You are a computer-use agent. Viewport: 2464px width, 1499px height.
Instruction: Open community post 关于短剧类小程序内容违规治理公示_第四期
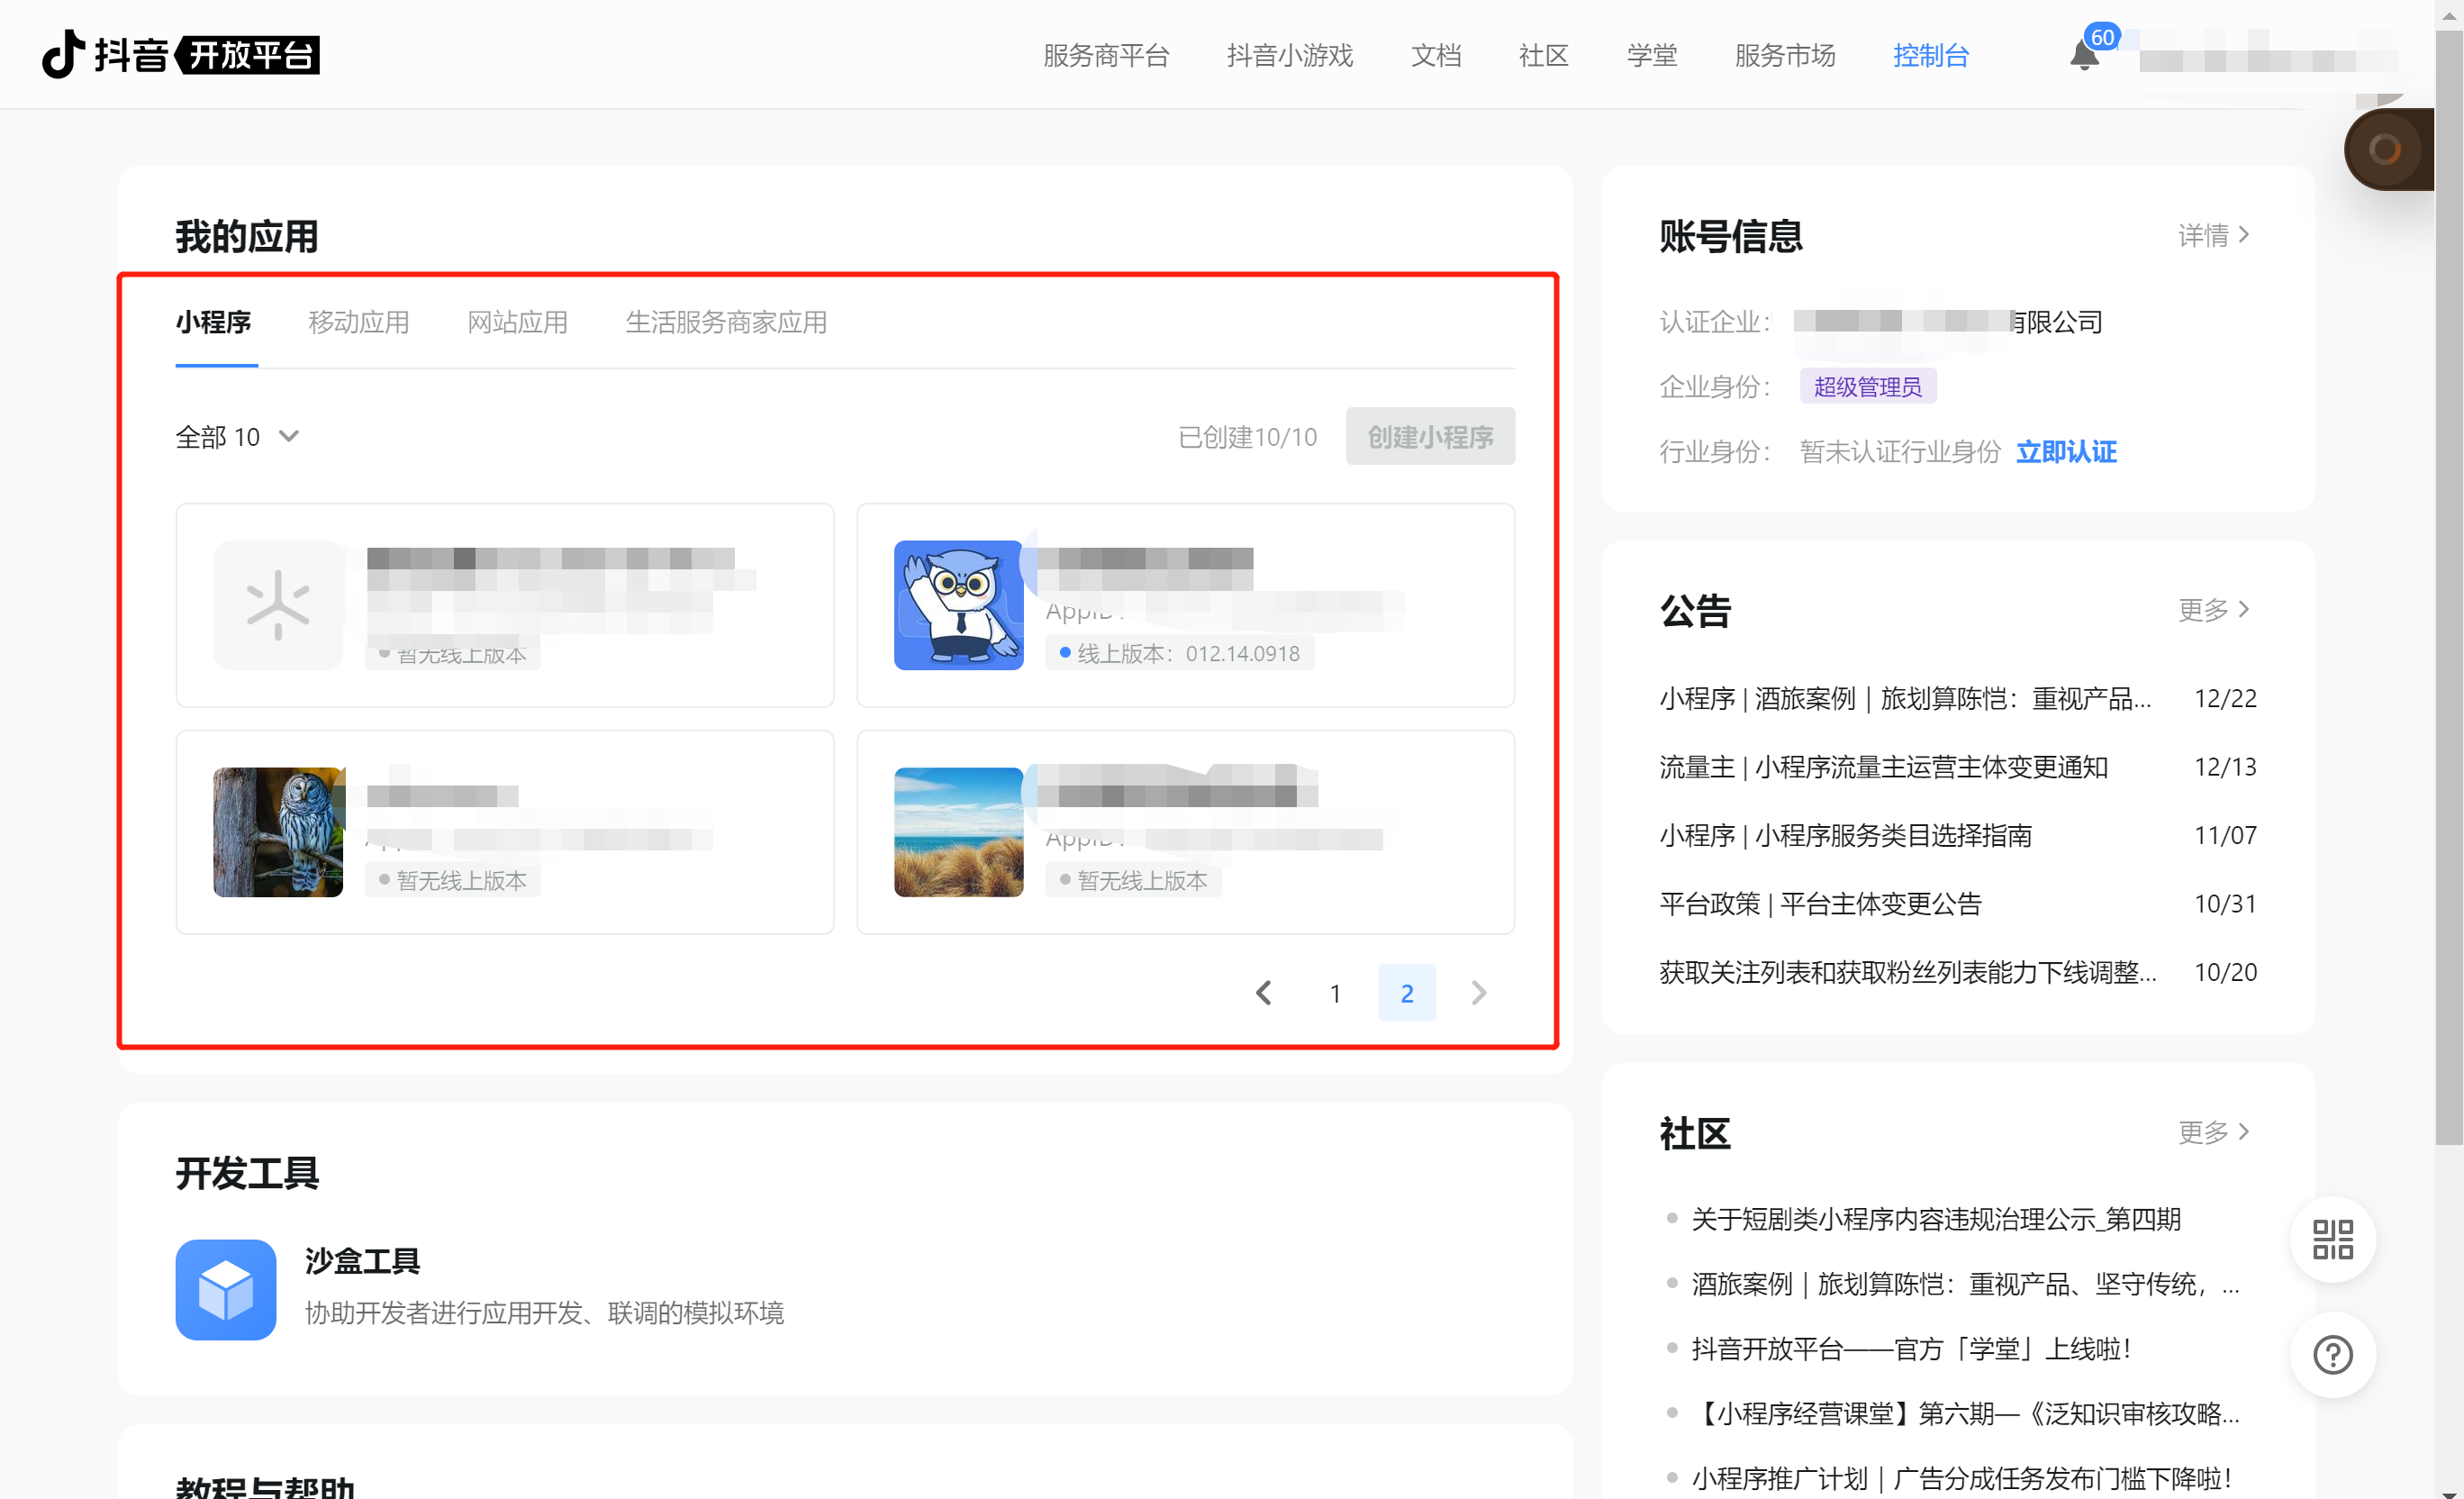[x=1936, y=1219]
